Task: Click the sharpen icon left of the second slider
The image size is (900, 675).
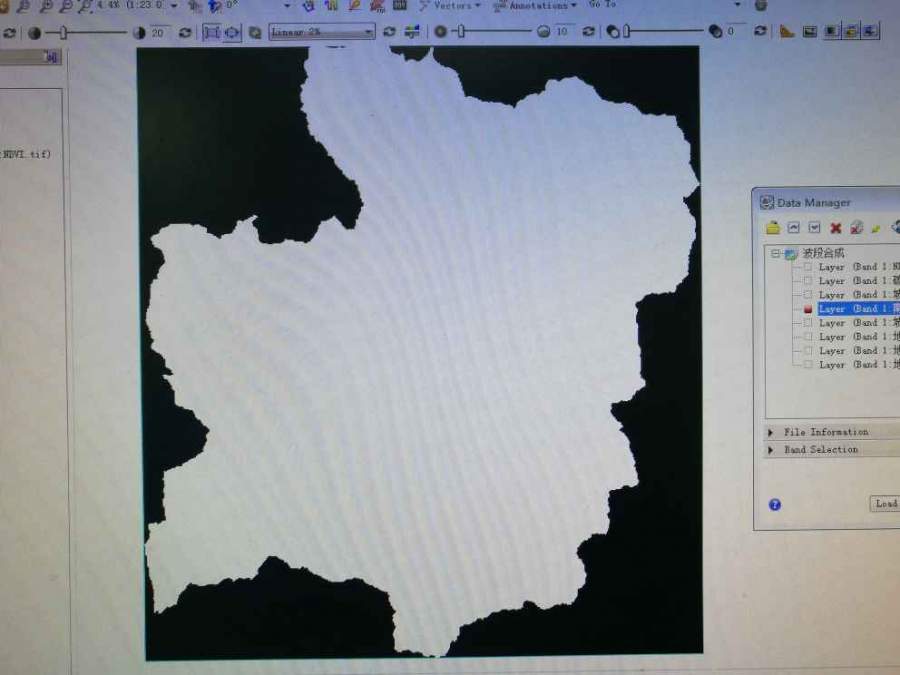Action: tap(440, 32)
